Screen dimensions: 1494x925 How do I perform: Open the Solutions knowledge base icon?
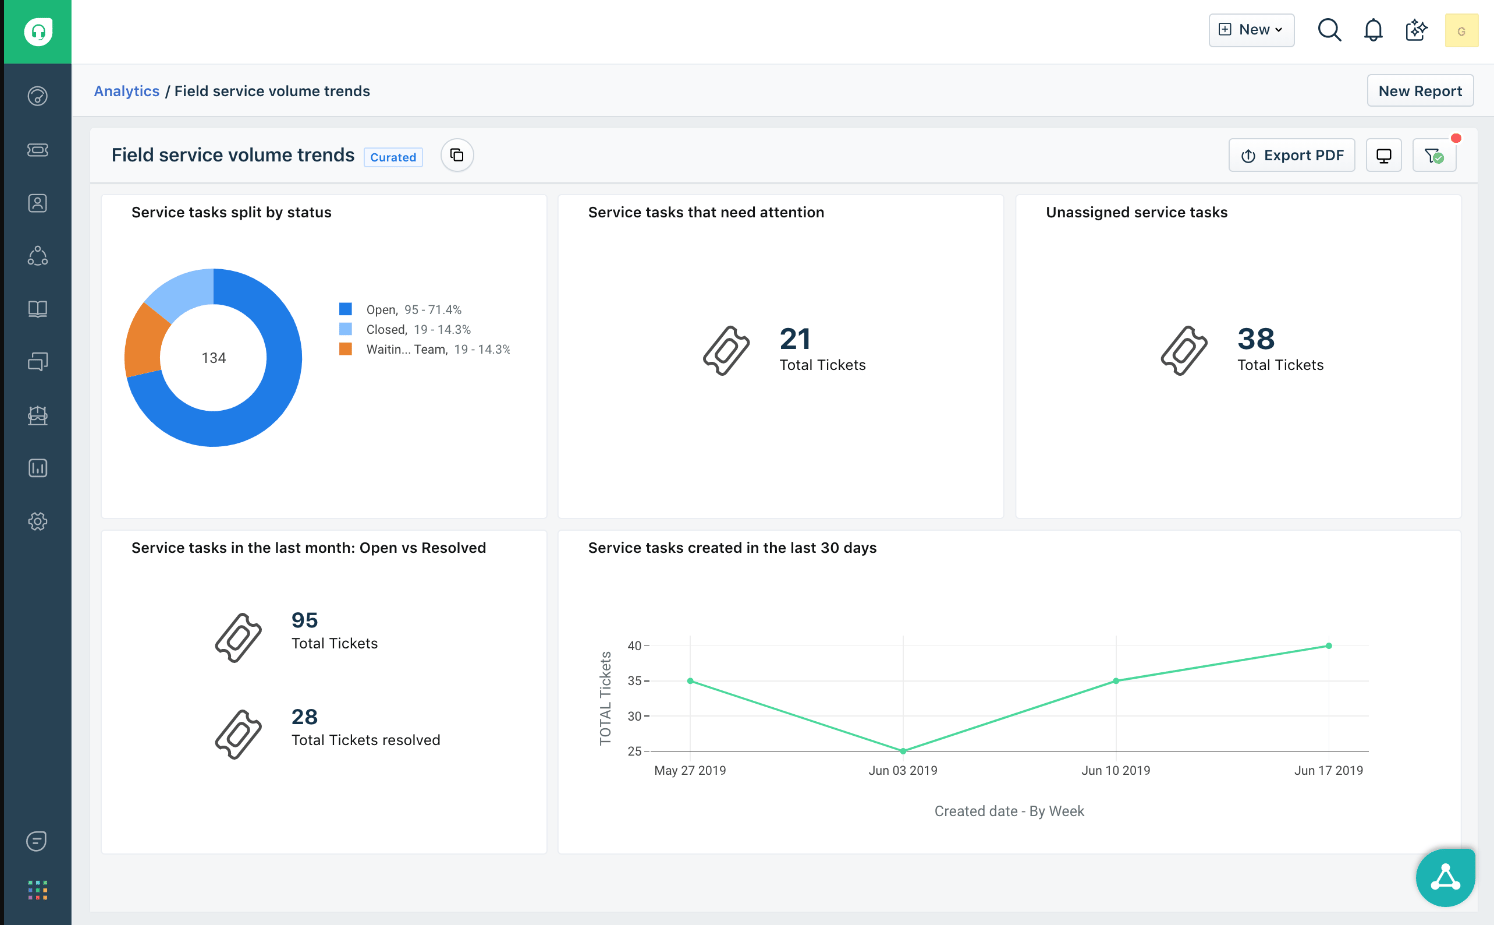click(x=37, y=308)
